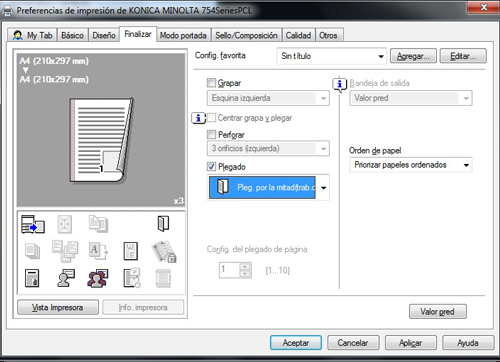
Task: Uncheck the Plegado checkbox
Action: click(x=211, y=166)
